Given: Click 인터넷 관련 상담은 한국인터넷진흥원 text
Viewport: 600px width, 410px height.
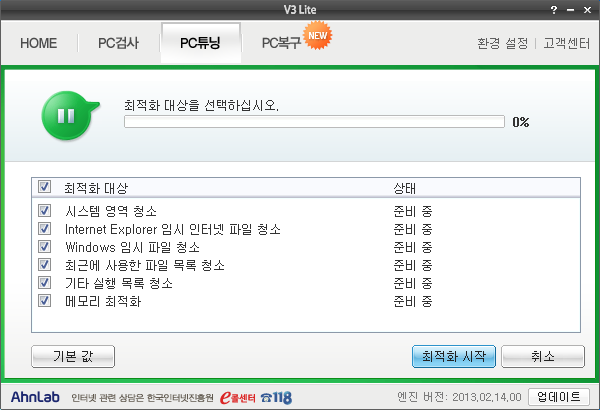Looking at the screenshot, I should pos(142,398).
